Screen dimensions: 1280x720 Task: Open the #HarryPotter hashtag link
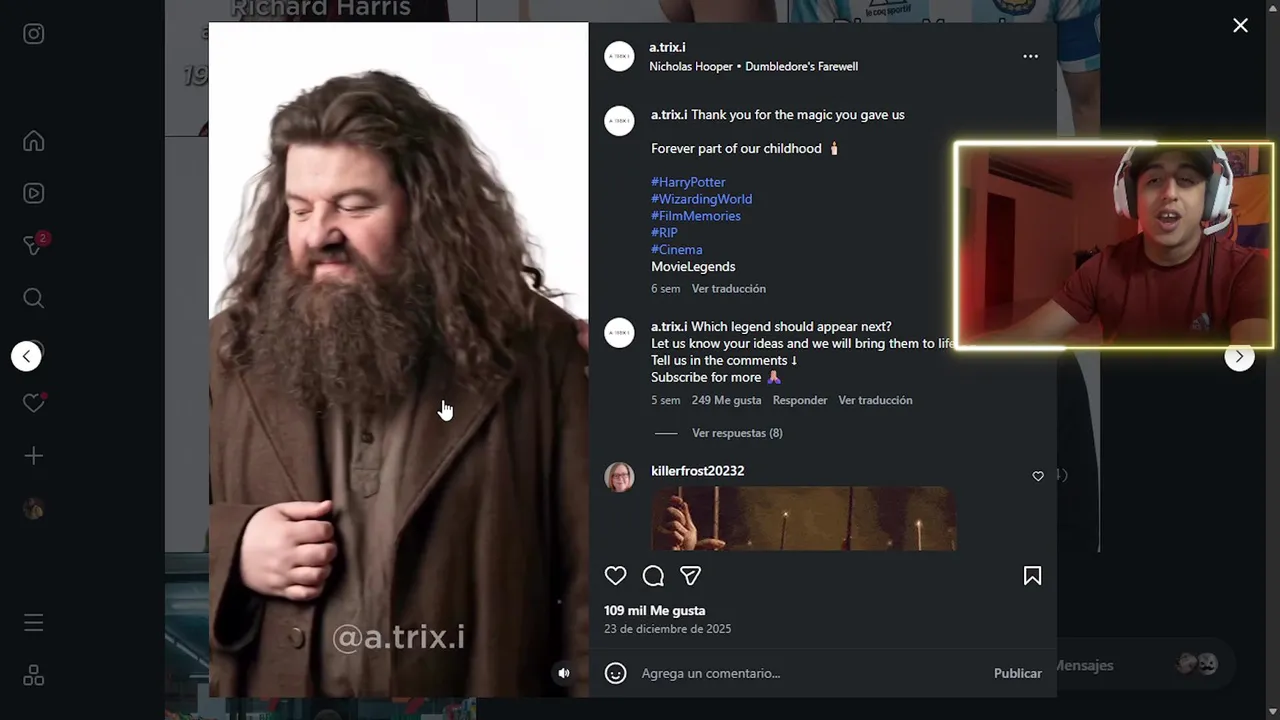point(688,182)
